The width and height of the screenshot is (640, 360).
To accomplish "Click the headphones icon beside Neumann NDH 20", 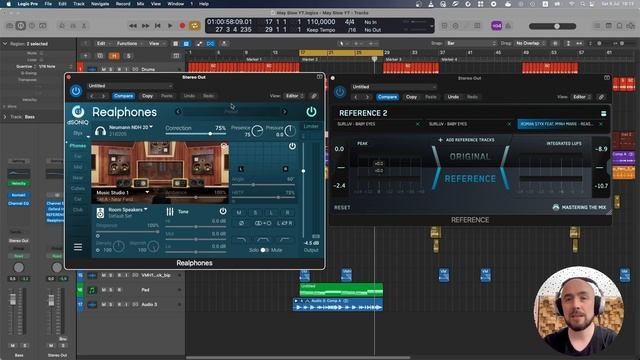I will click(100, 131).
